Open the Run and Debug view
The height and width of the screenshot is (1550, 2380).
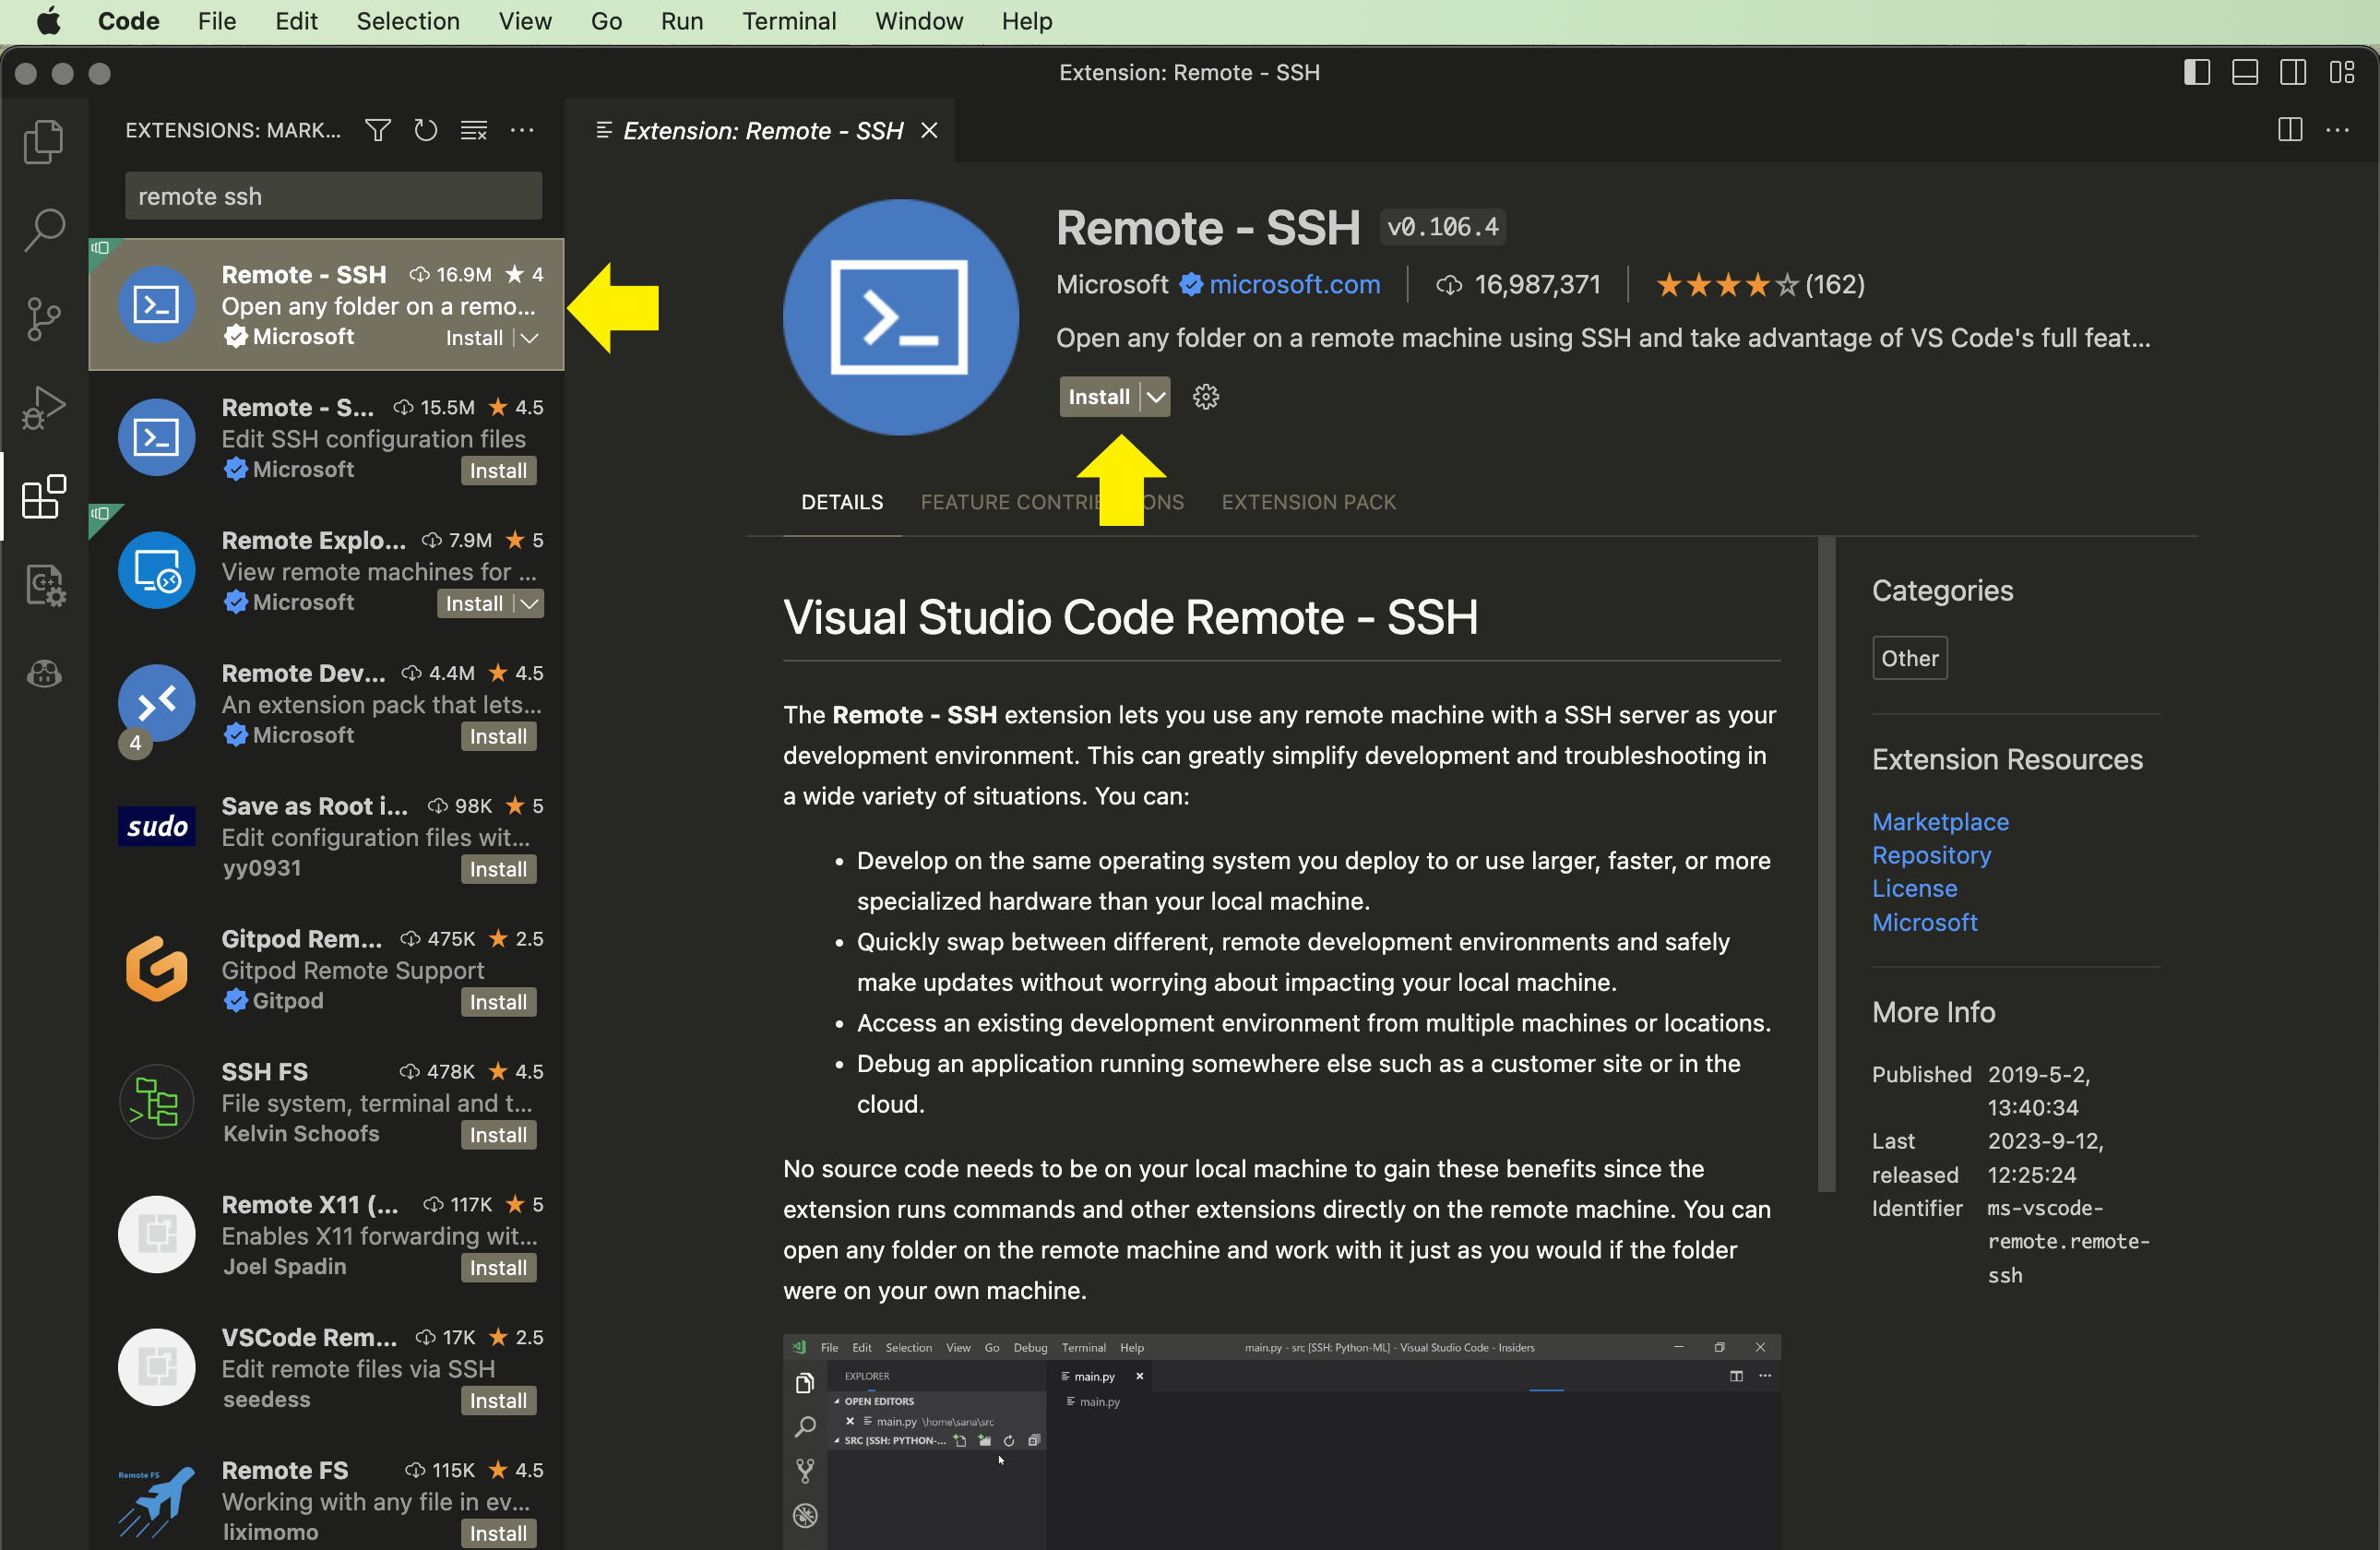44,407
